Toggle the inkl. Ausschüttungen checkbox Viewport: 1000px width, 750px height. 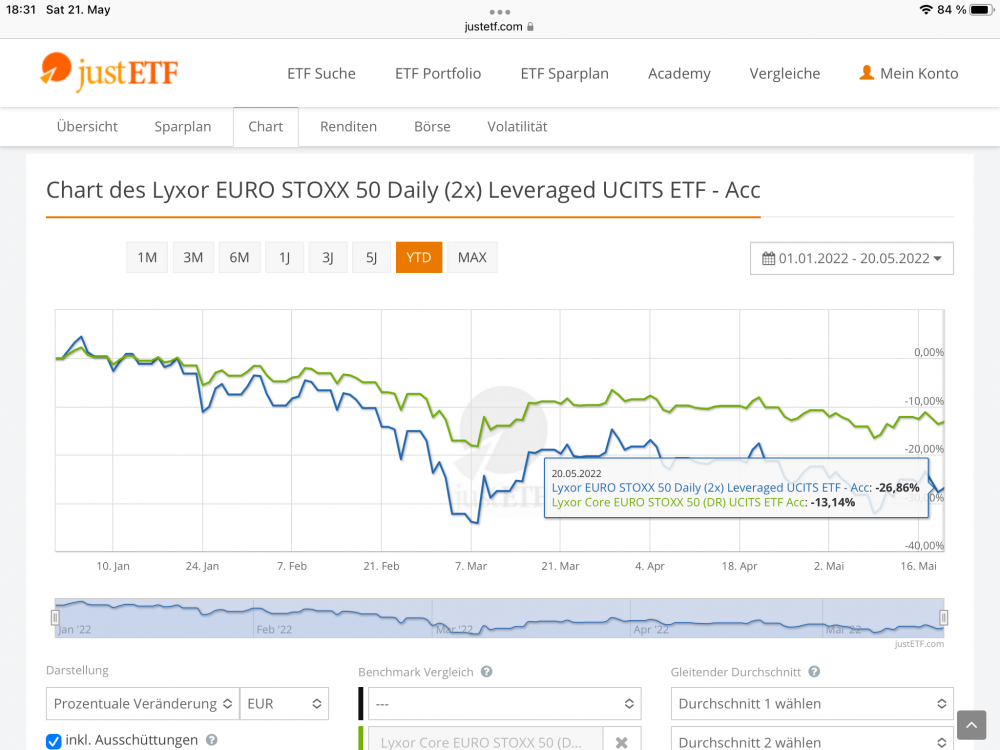point(54,741)
